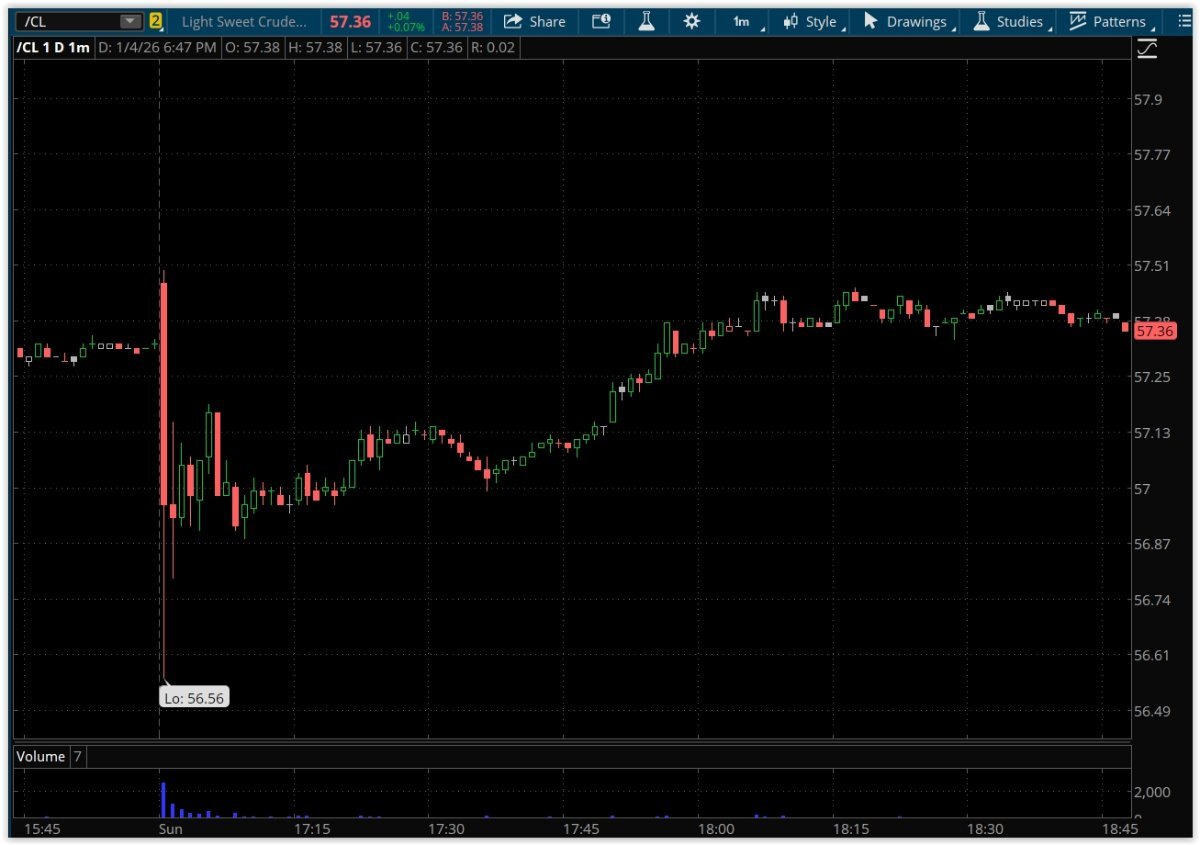Expand the 1m timeframe dropdown

click(745, 21)
